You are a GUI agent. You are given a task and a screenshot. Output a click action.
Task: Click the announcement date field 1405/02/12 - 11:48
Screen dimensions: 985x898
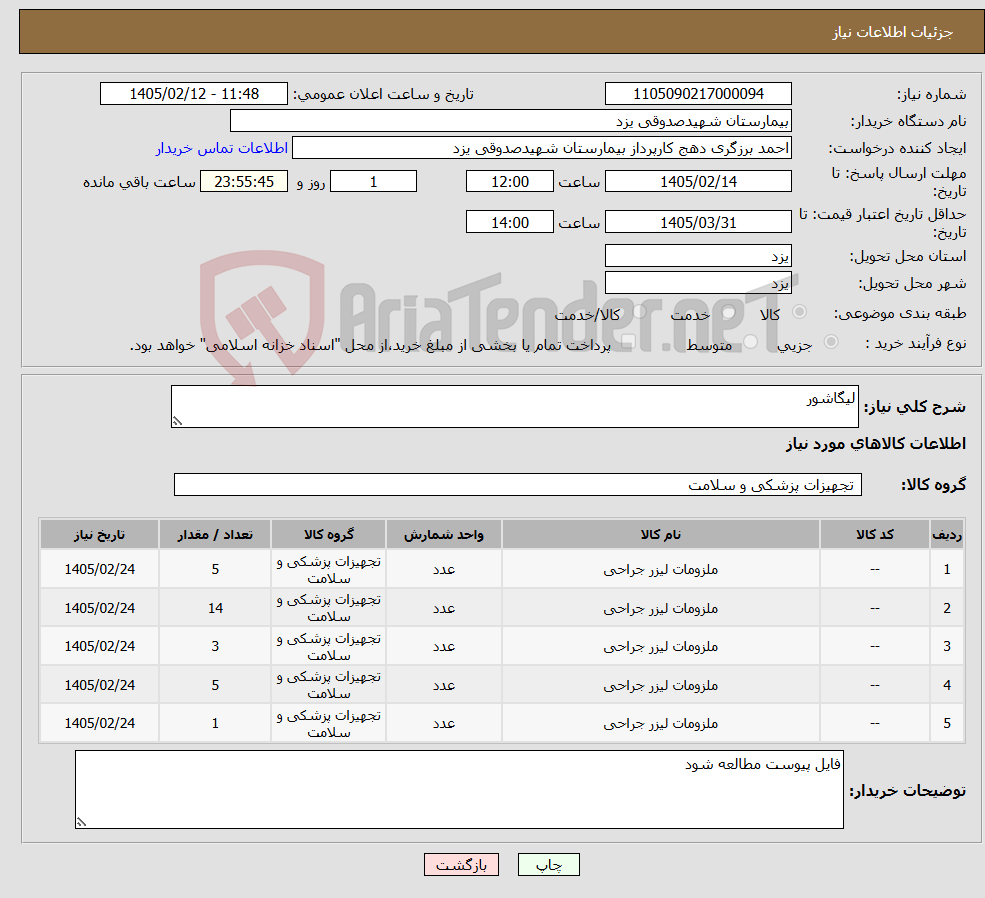coord(193,94)
